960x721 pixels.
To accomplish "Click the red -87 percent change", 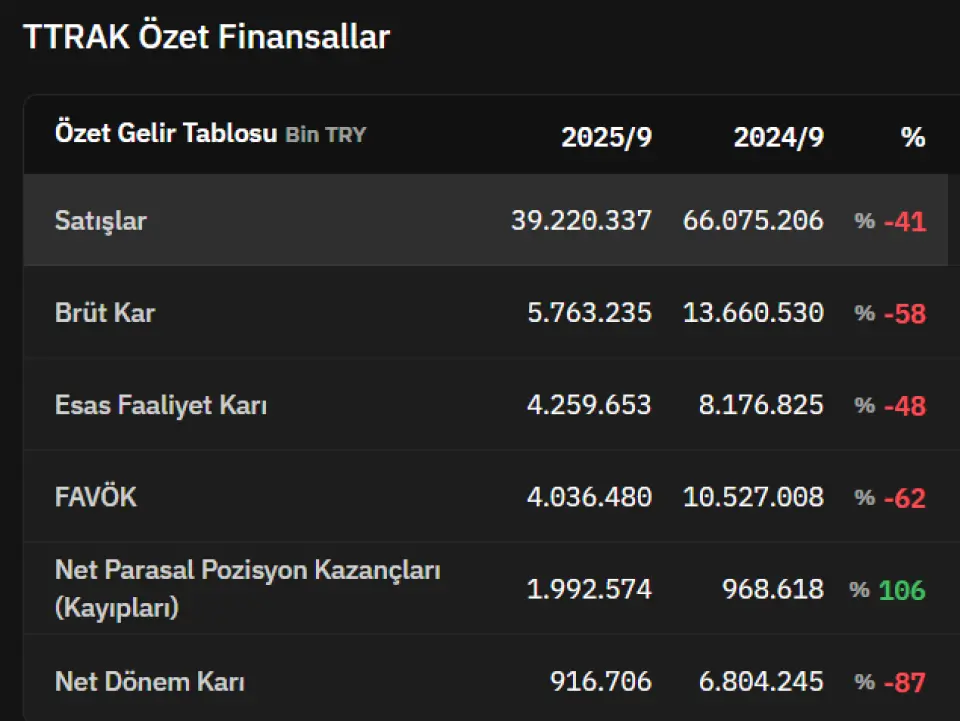I will tap(904, 683).
